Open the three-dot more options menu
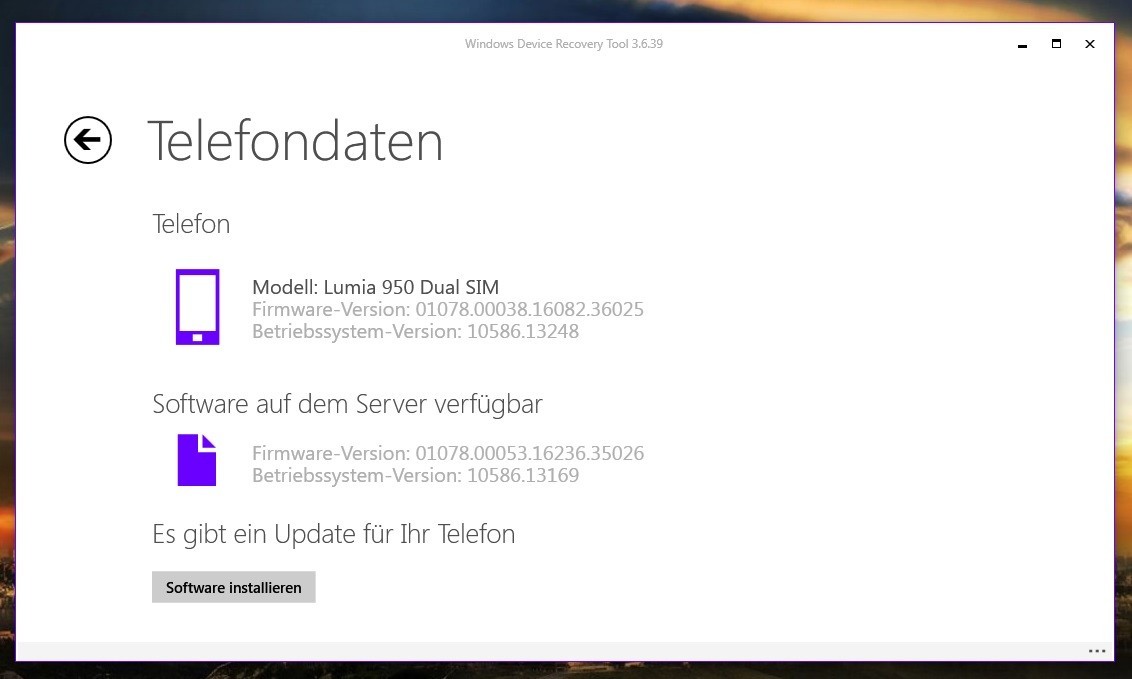This screenshot has width=1132, height=679. coord(1097,651)
